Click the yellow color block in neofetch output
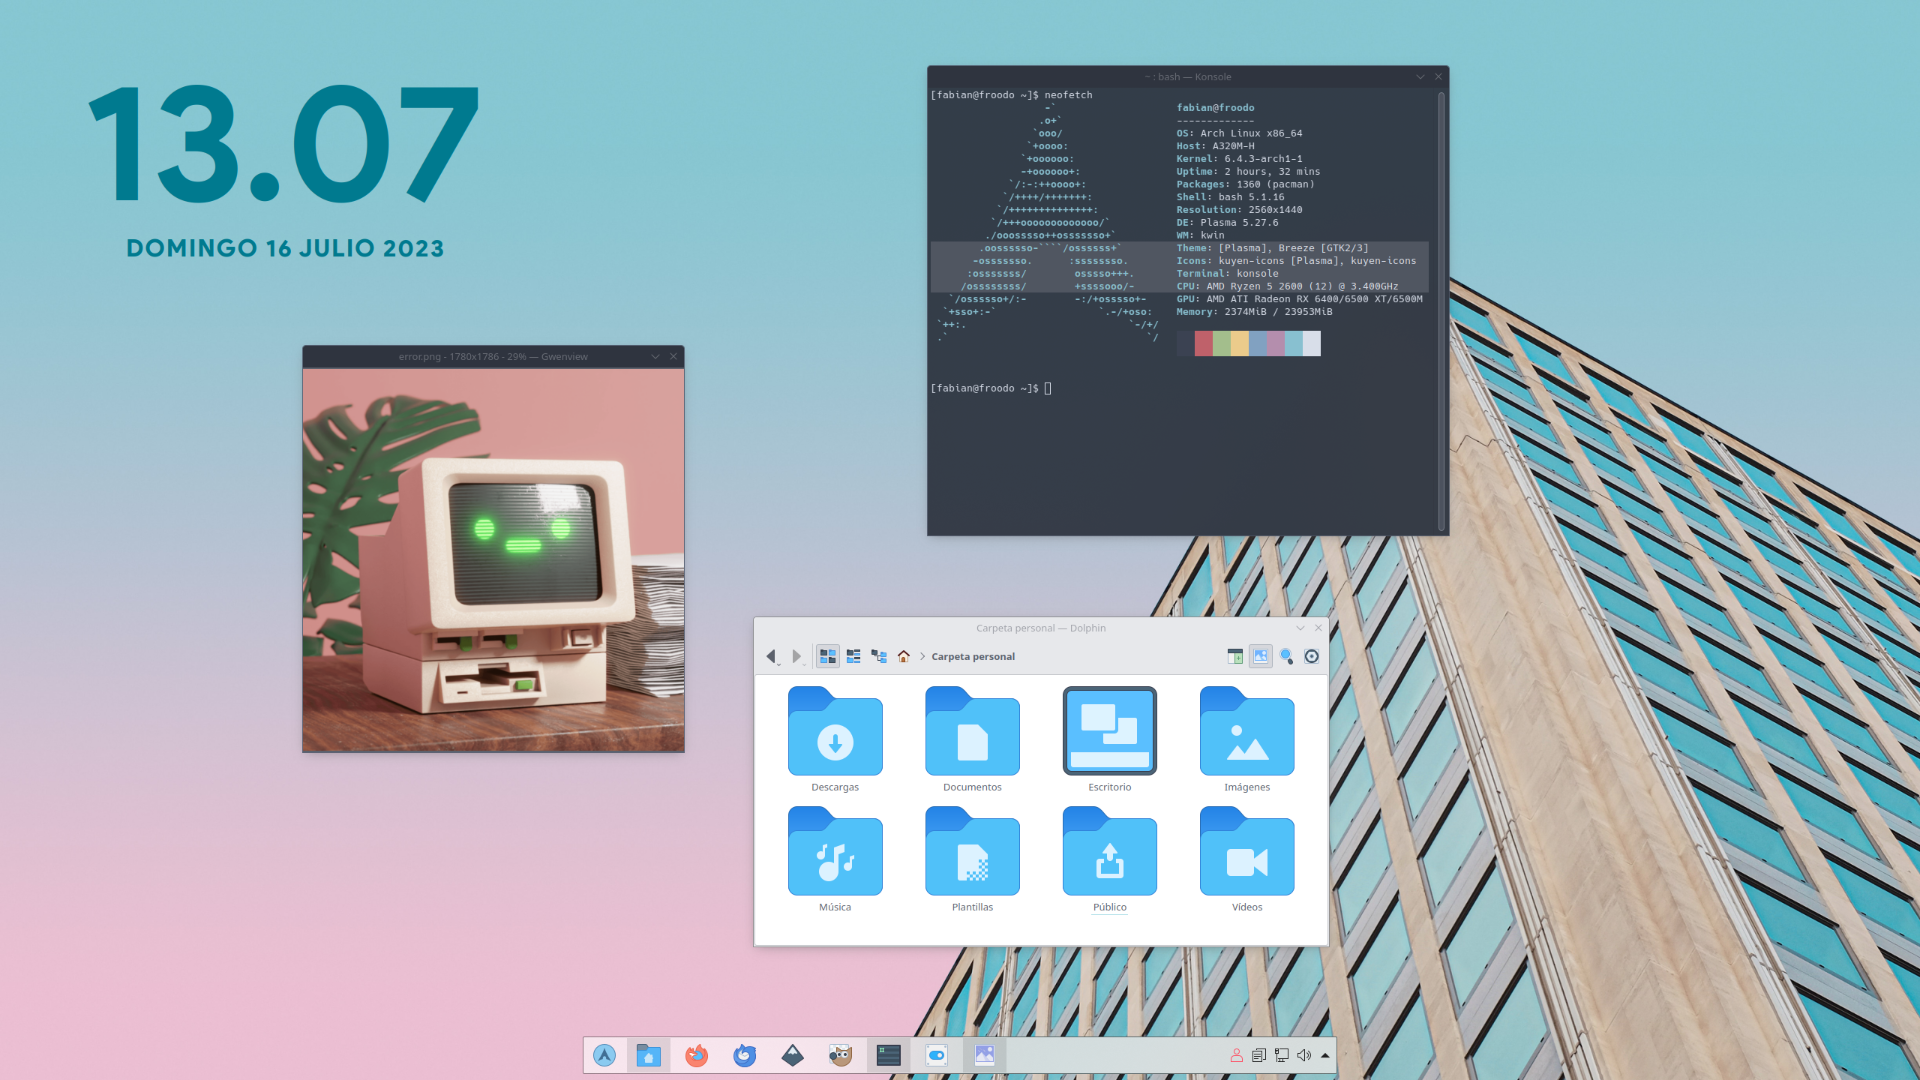 click(x=1240, y=344)
